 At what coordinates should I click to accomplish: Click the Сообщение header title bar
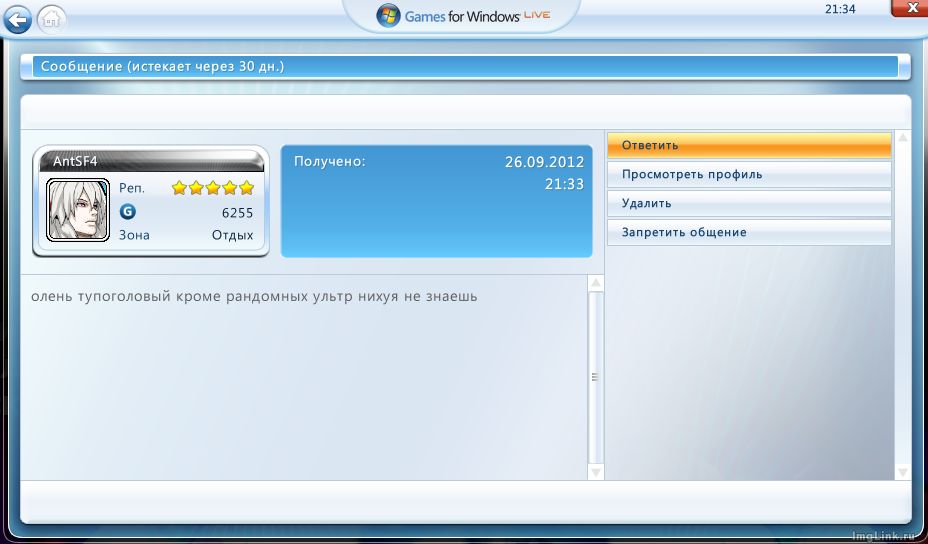click(x=465, y=67)
